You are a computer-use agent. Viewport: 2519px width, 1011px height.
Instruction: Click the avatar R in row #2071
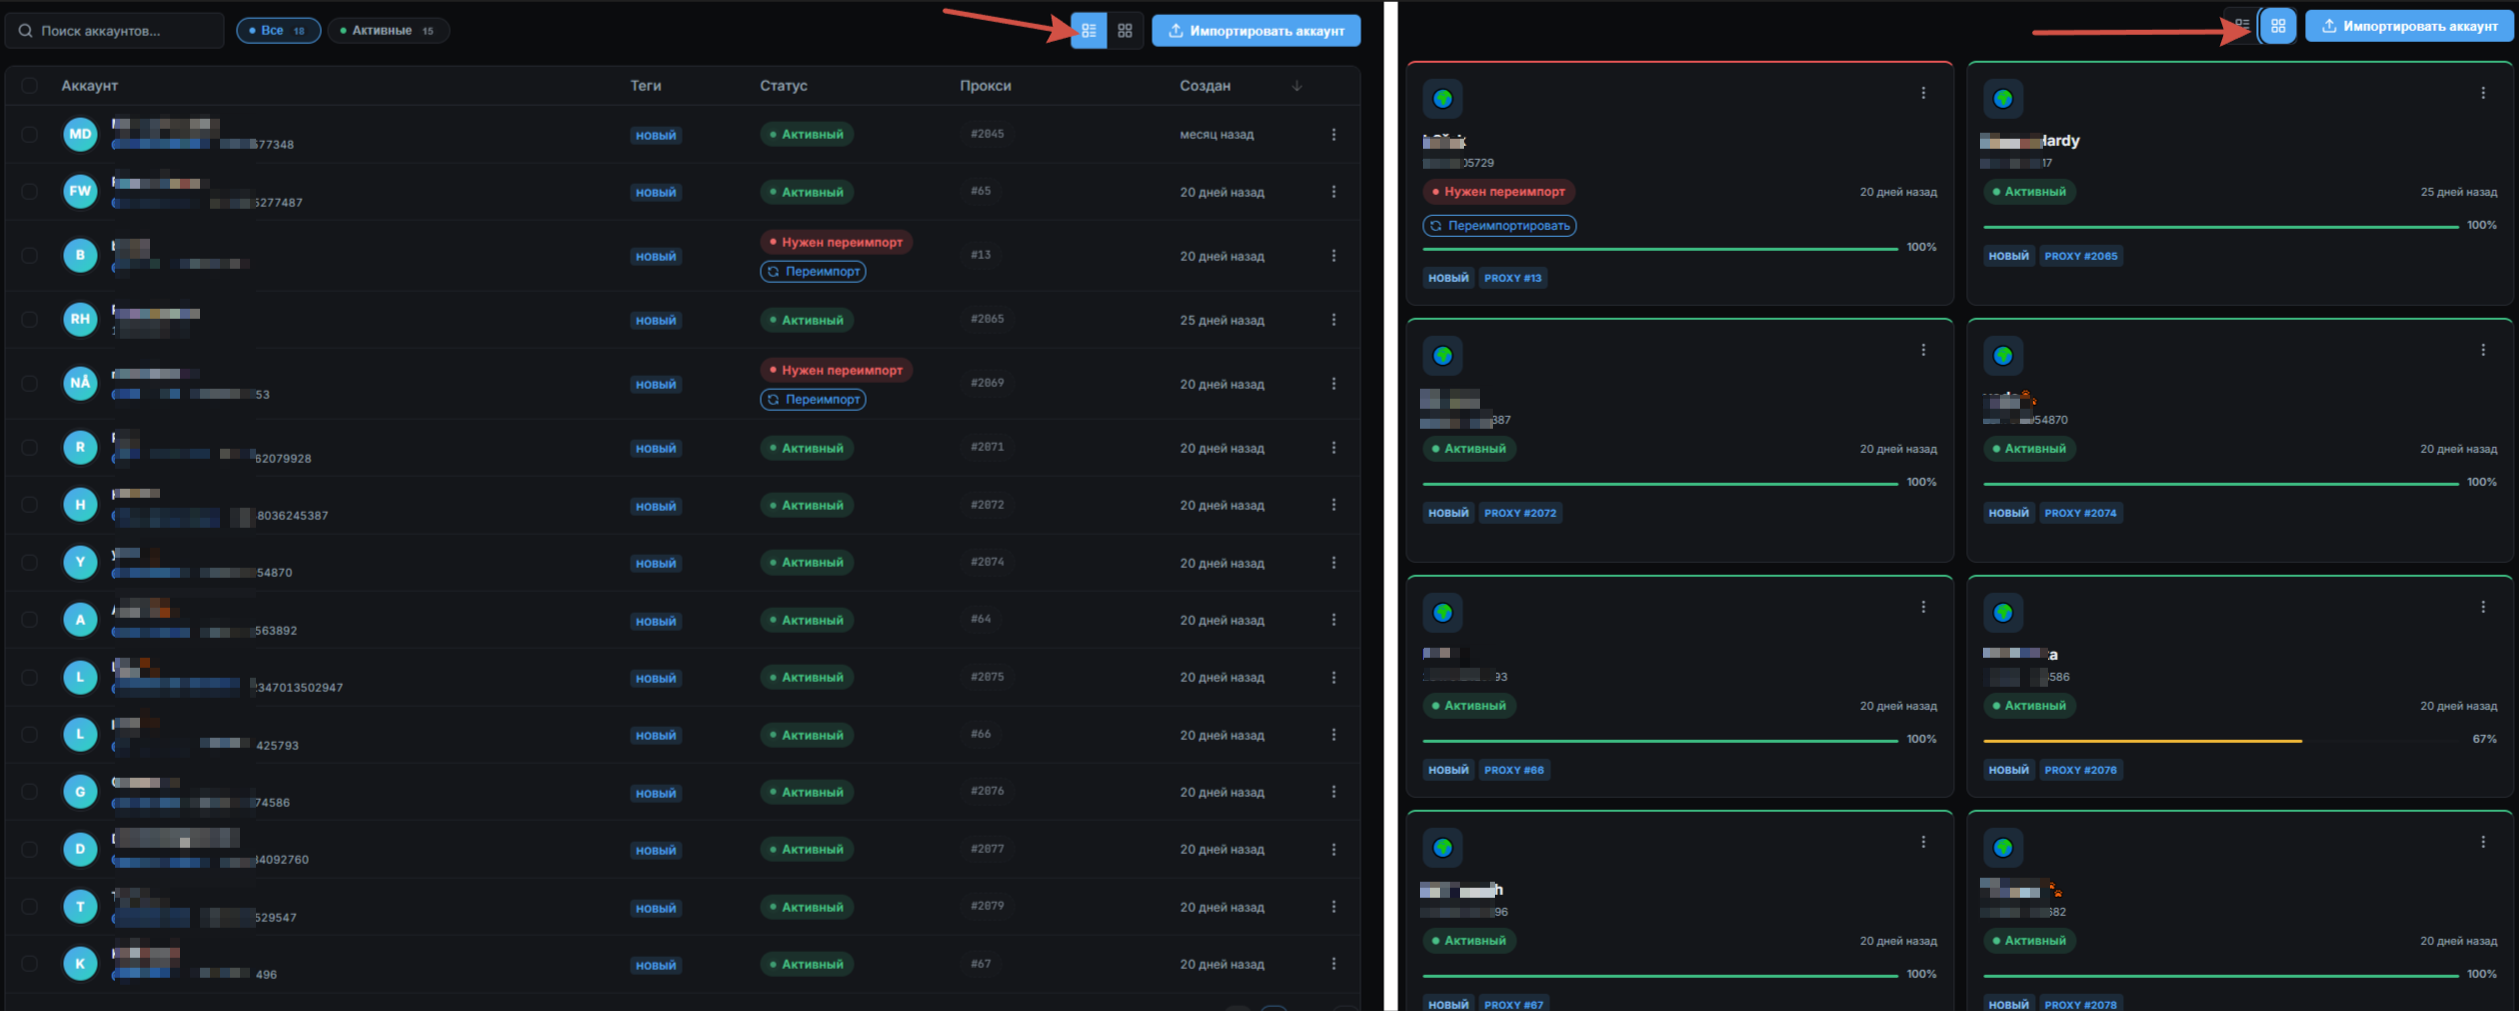pos(80,447)
